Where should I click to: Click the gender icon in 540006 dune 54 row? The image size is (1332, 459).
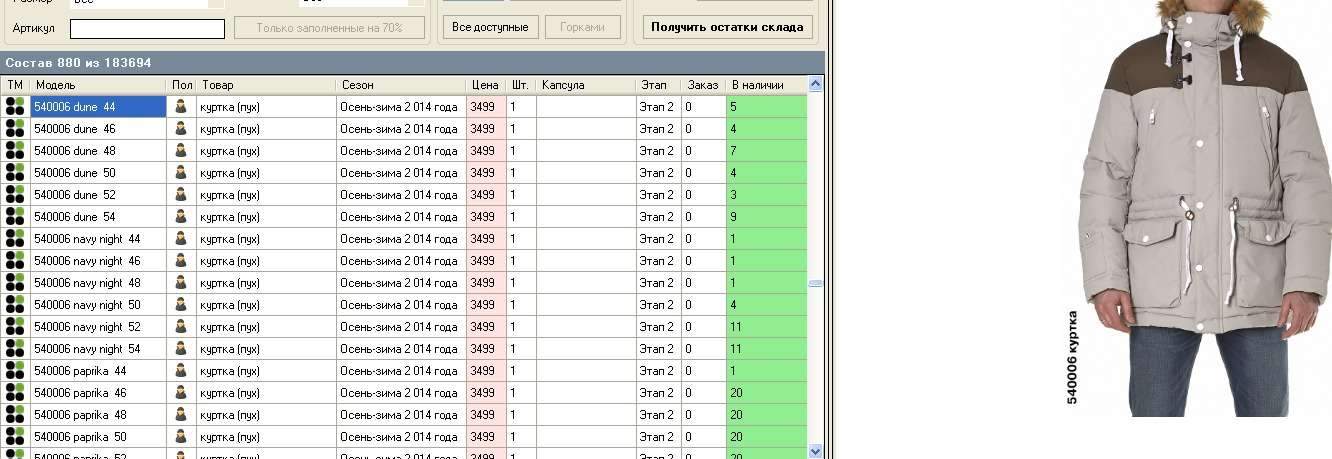coord(181,216)
